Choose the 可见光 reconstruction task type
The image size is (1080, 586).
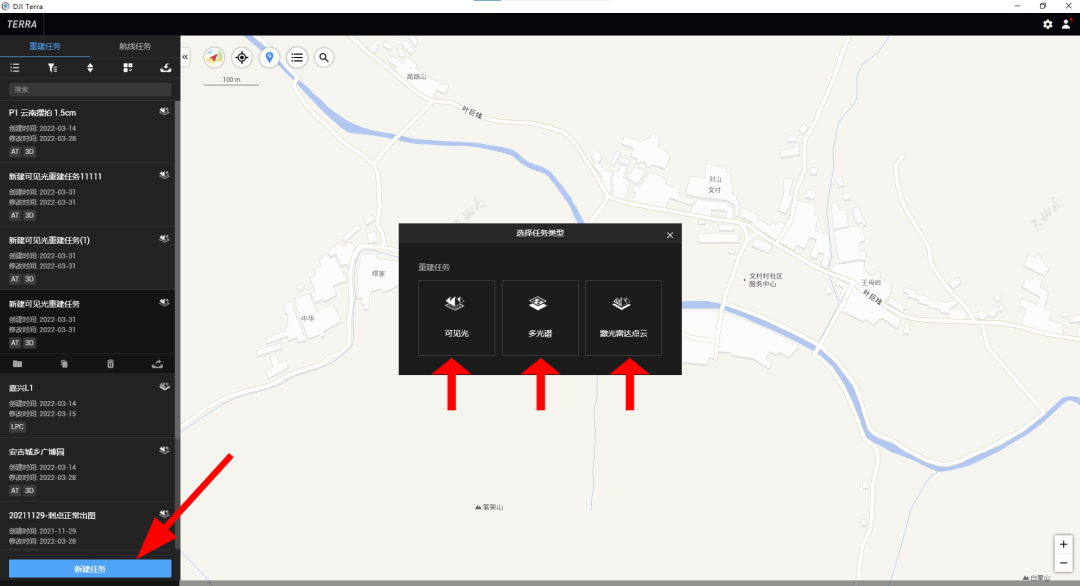pyautogui.click(x=457, y=317)
